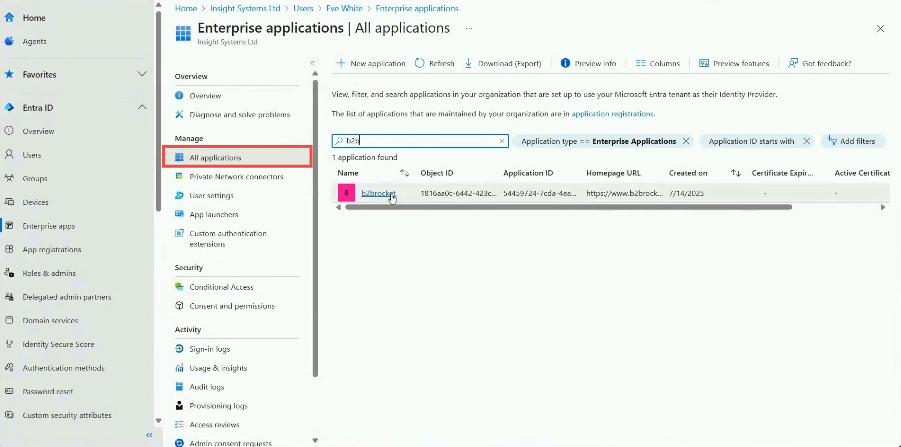Sort the table by the Name column
This screenshot has height=447, width=901.
[405, 173]
